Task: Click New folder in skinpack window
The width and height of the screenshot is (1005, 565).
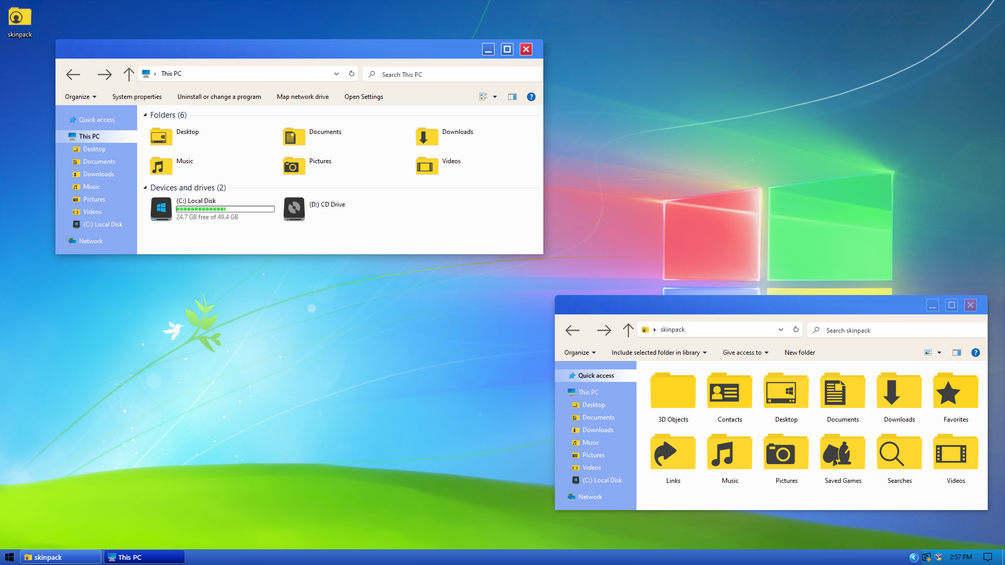Action: pos(799,352)
